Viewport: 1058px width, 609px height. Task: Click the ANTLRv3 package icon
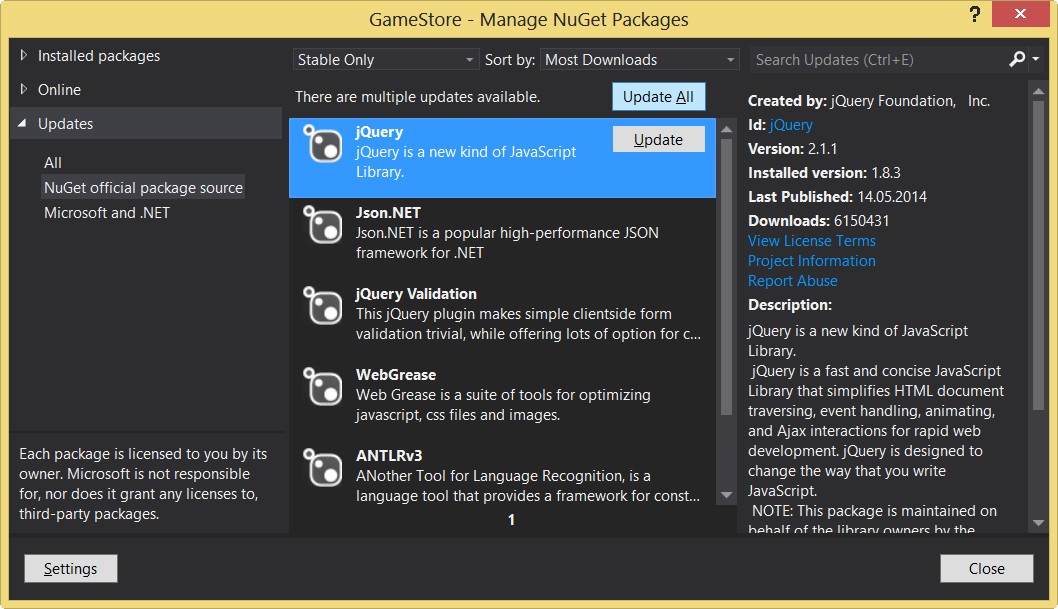pyautogui.click(x=323, y=467)
